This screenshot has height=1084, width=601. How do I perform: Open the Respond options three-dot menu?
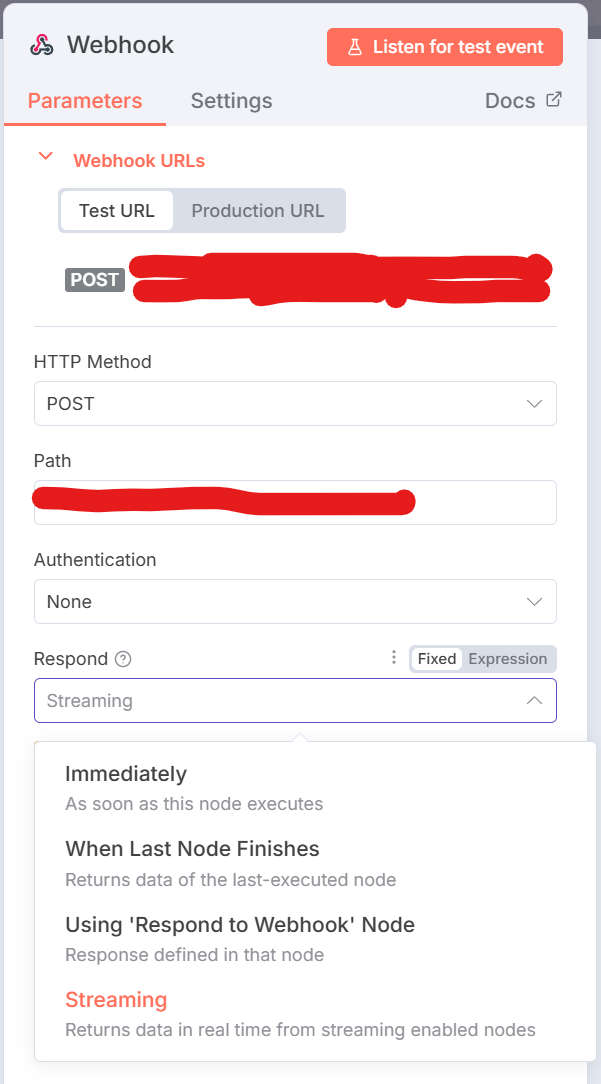[x=394, y=658]
